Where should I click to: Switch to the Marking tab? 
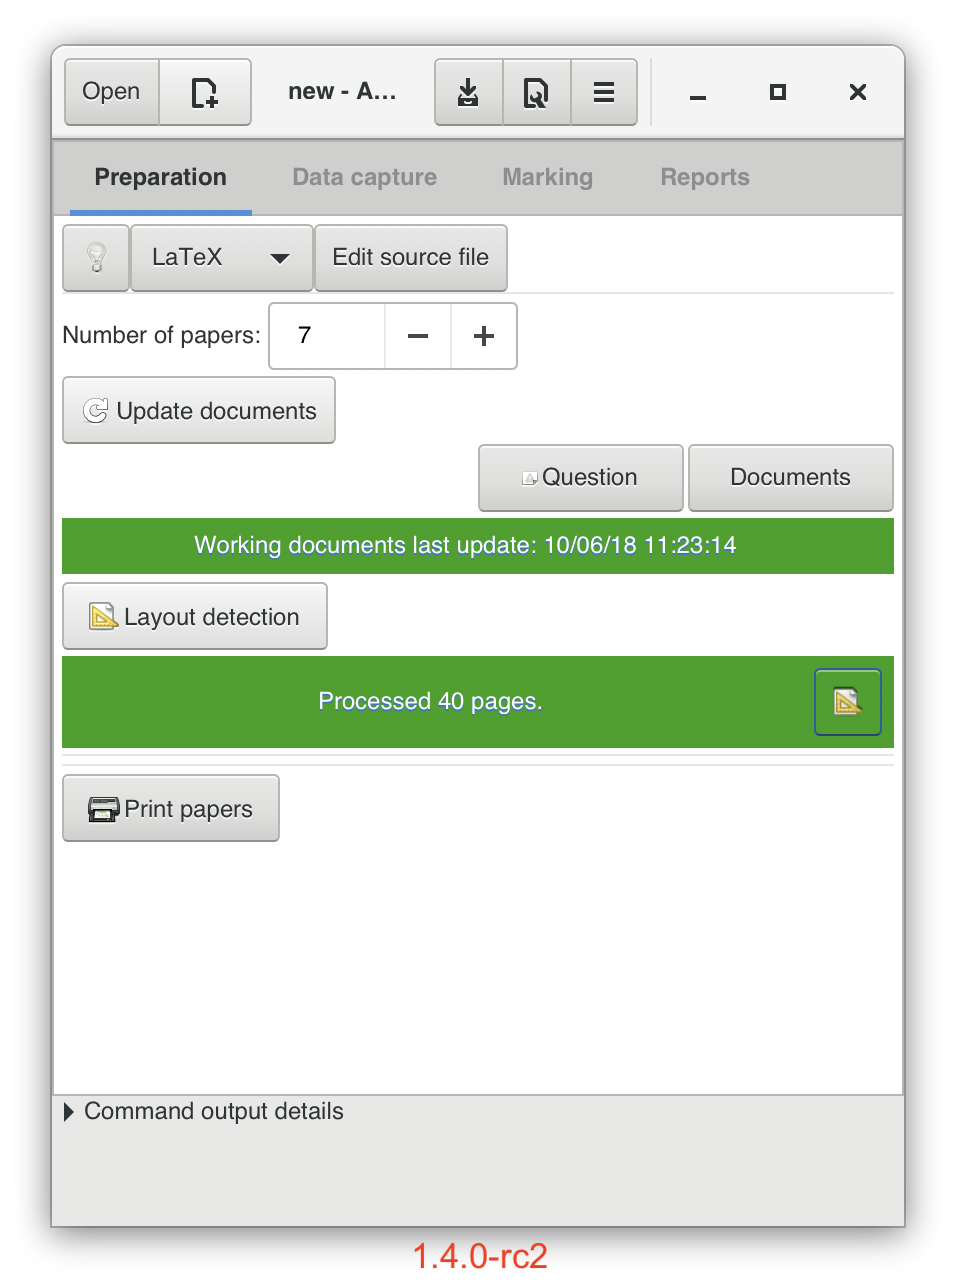point(547,177)
